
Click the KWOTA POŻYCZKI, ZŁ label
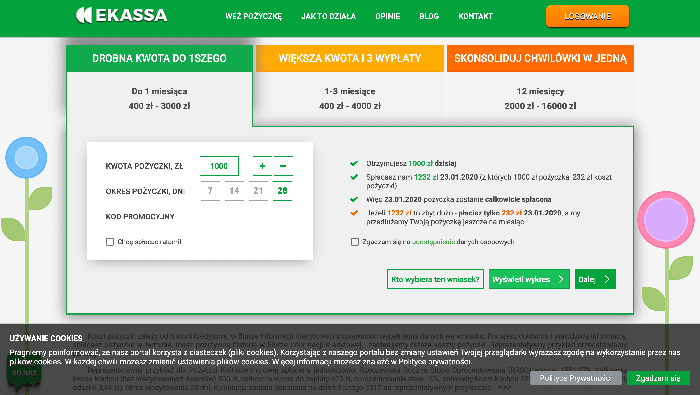point(144,166)
